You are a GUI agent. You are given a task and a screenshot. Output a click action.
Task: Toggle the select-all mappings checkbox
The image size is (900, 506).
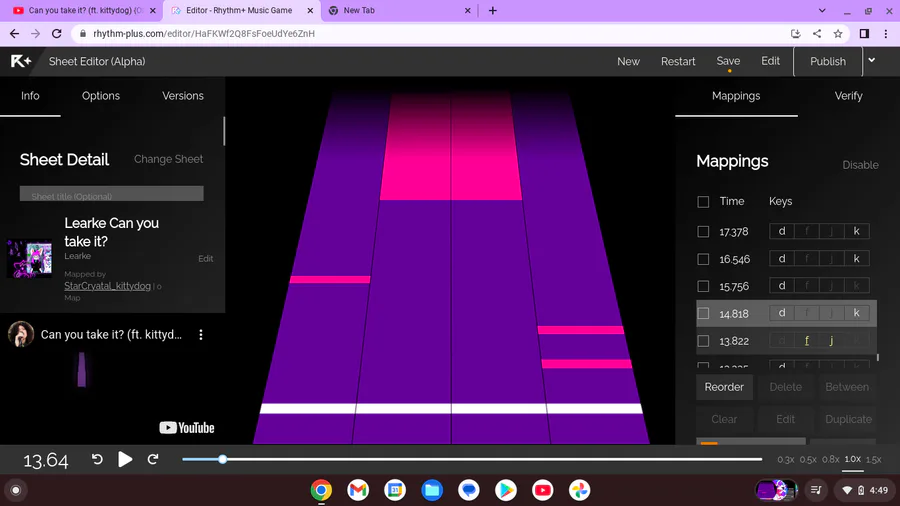tap(703, 201)
